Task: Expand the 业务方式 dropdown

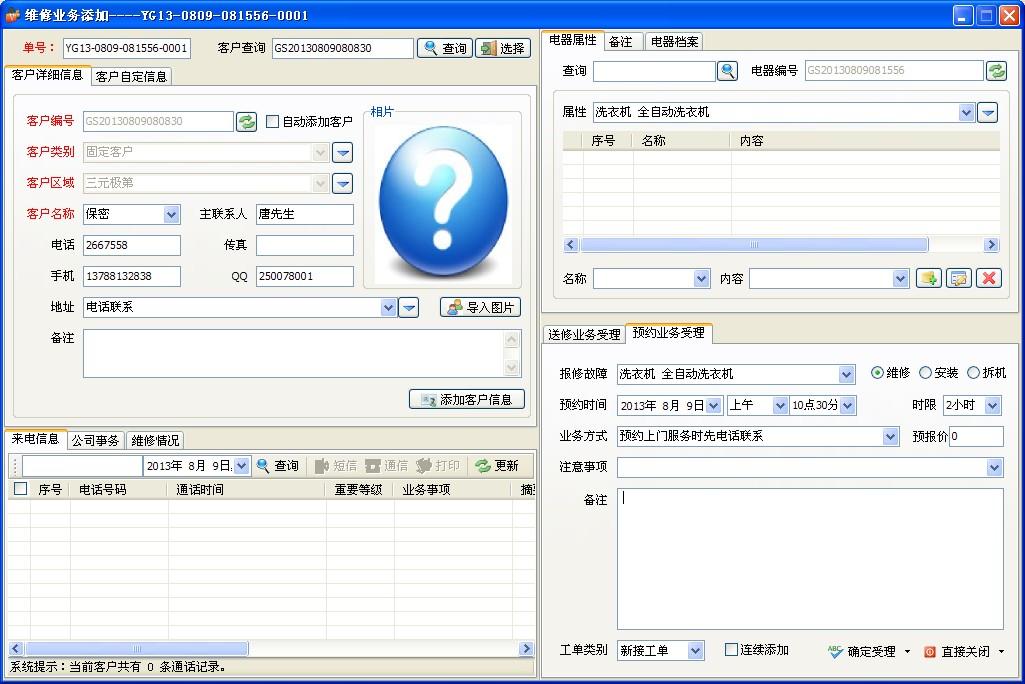Action: [x=890, y=437]
